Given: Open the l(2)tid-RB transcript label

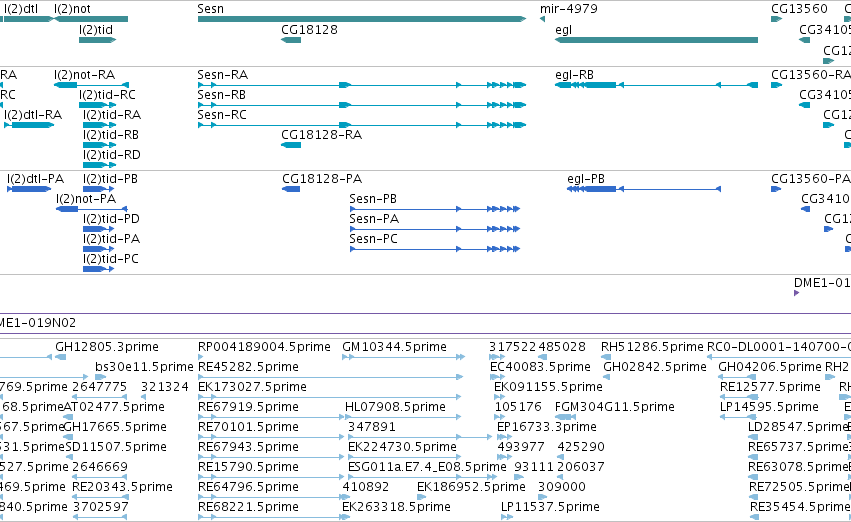Looking at the screenshot, I should (111, 135).
